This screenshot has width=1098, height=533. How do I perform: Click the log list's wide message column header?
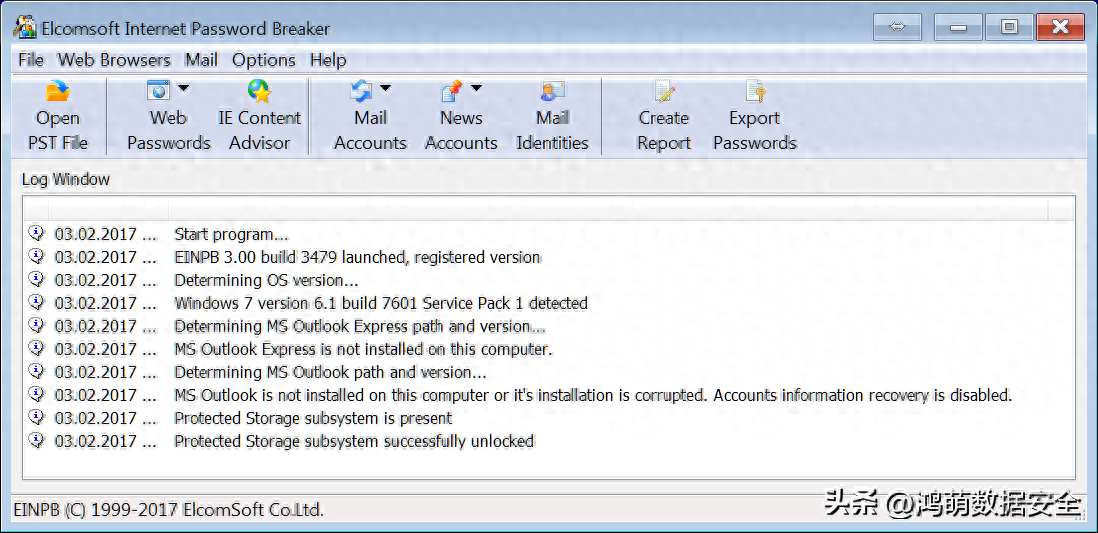coord(609,209)
